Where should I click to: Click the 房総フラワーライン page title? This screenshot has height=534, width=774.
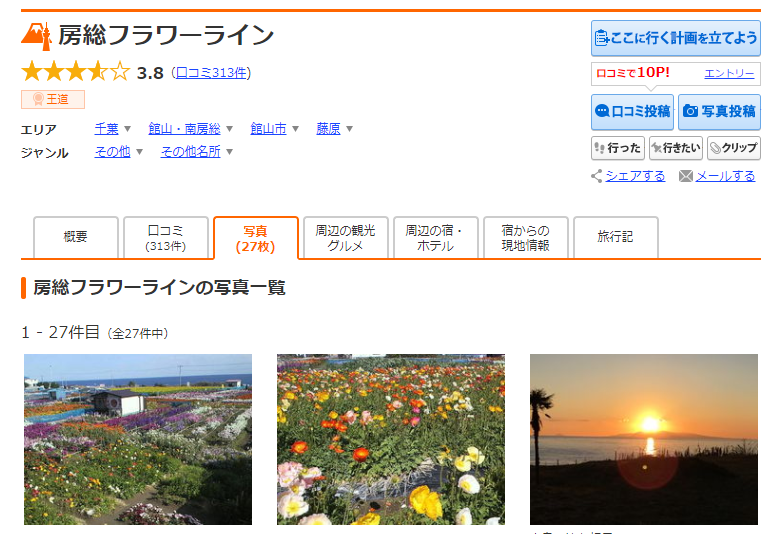tap(166, 35)
